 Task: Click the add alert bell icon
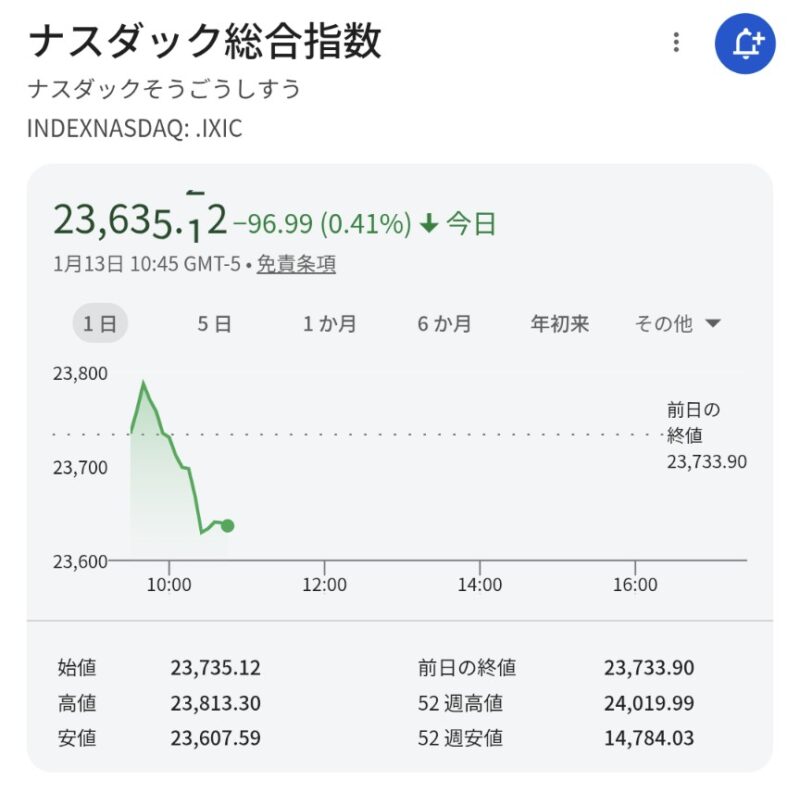tap(745, 43)
